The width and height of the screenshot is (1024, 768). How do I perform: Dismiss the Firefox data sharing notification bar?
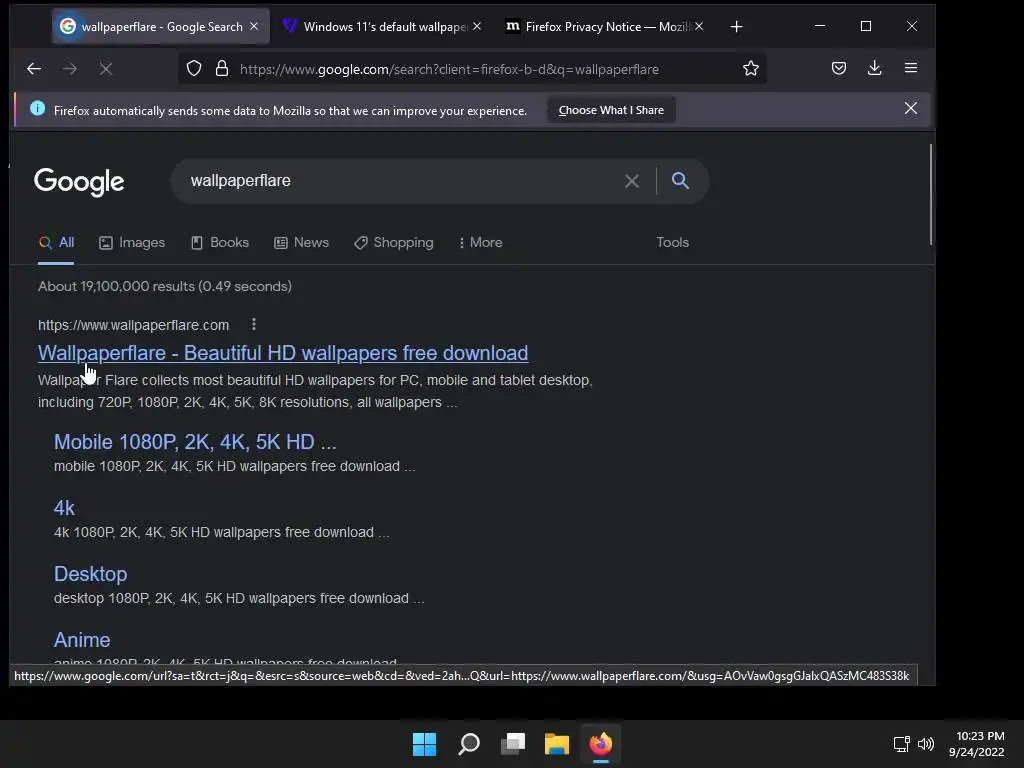click(911, 108)
